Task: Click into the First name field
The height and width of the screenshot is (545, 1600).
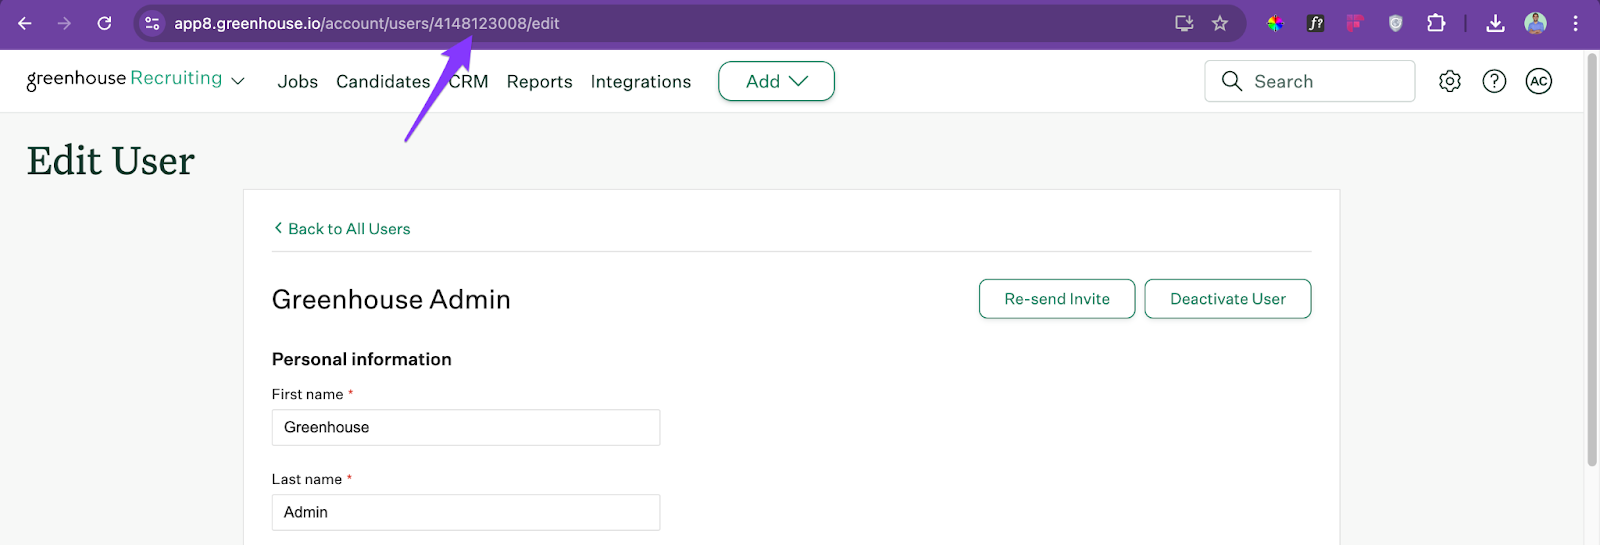Action: [x=465, y=427]
